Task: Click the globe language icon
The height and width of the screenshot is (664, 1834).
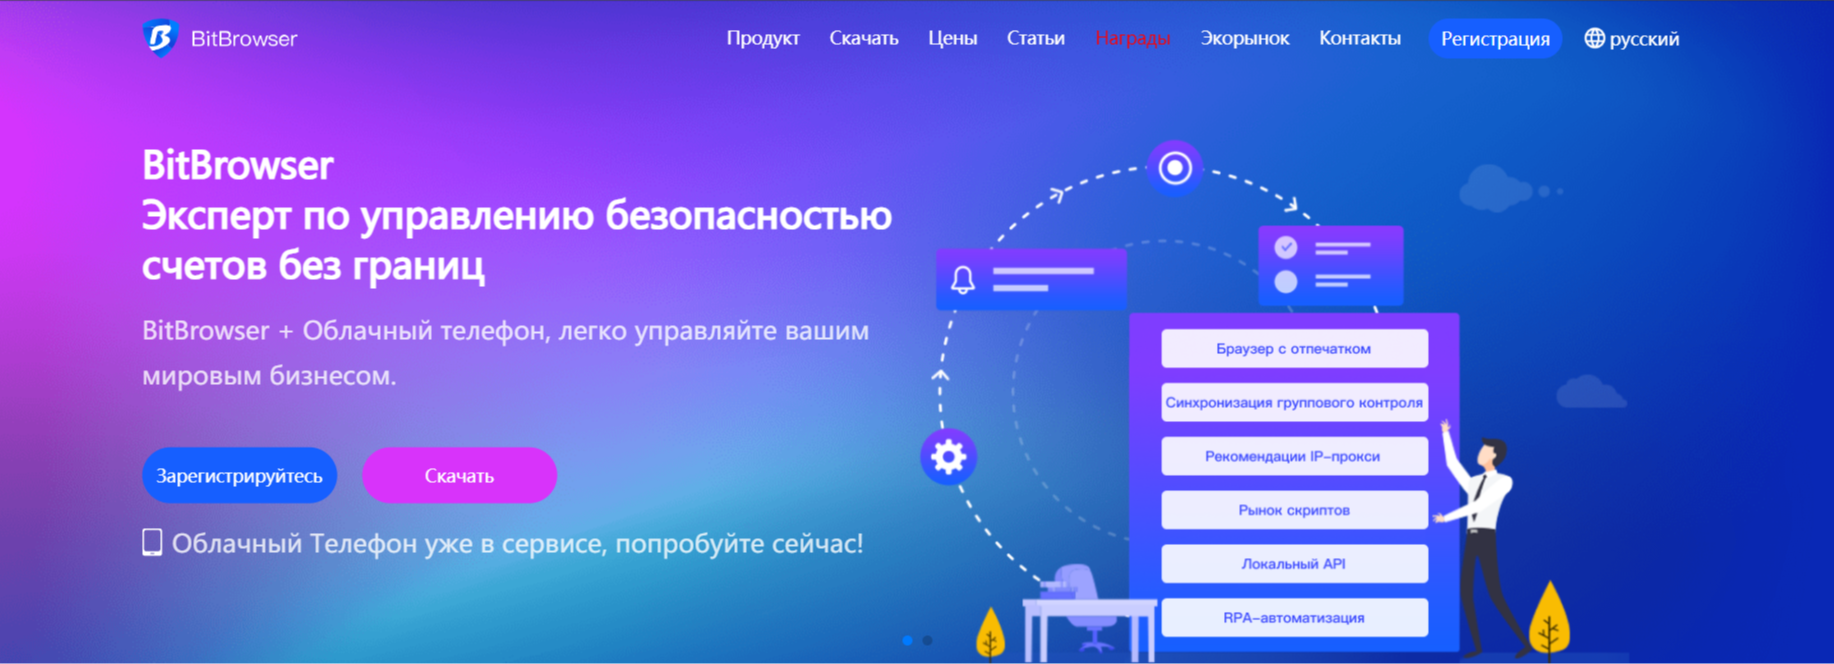Action: [1595, 38]
